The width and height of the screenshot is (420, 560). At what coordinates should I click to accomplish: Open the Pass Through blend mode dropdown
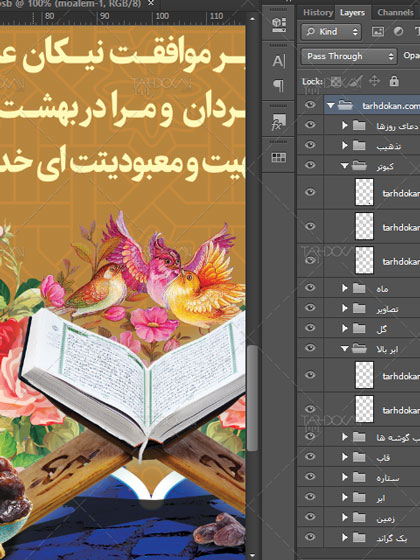pyautogui.click(x=349, y=56)
